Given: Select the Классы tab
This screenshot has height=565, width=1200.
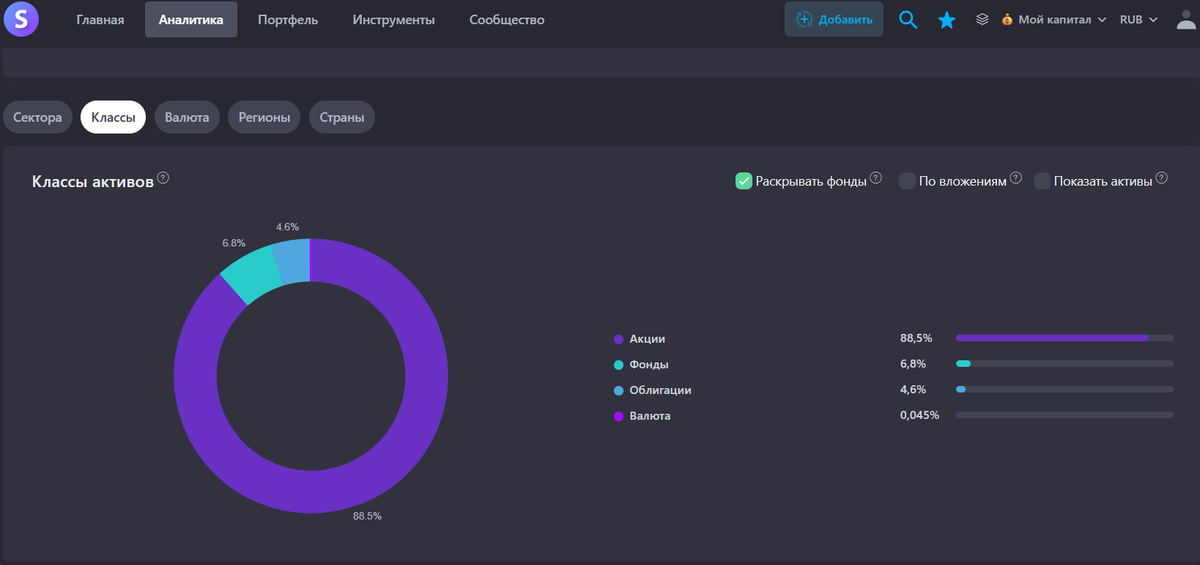Looking at the screenshot, I should click(x=113, y=117).
